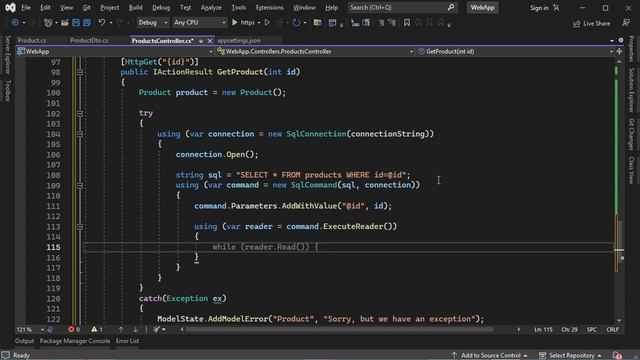Open the File menu
Screen dimensions: 640x360
26,7
